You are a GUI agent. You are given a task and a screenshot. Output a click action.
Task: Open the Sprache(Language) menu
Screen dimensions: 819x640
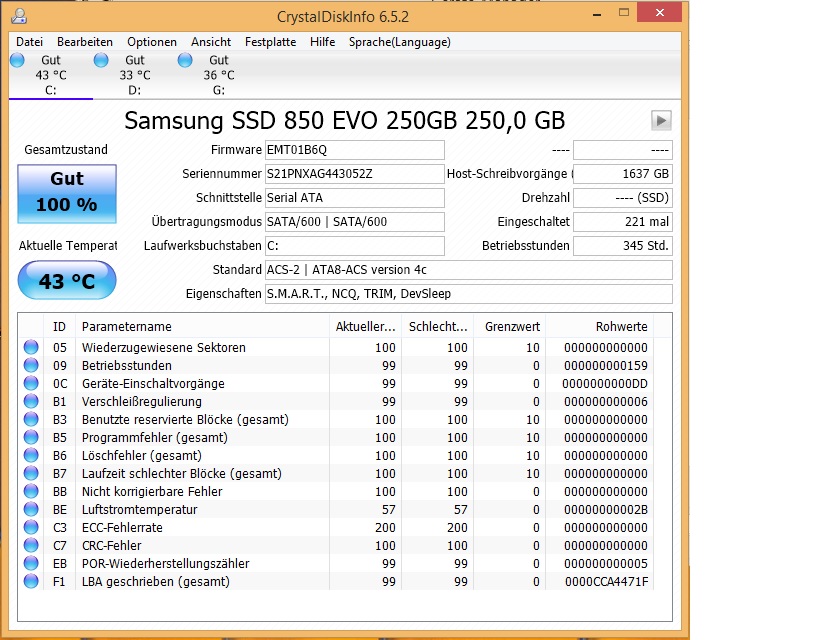(400, 42)
